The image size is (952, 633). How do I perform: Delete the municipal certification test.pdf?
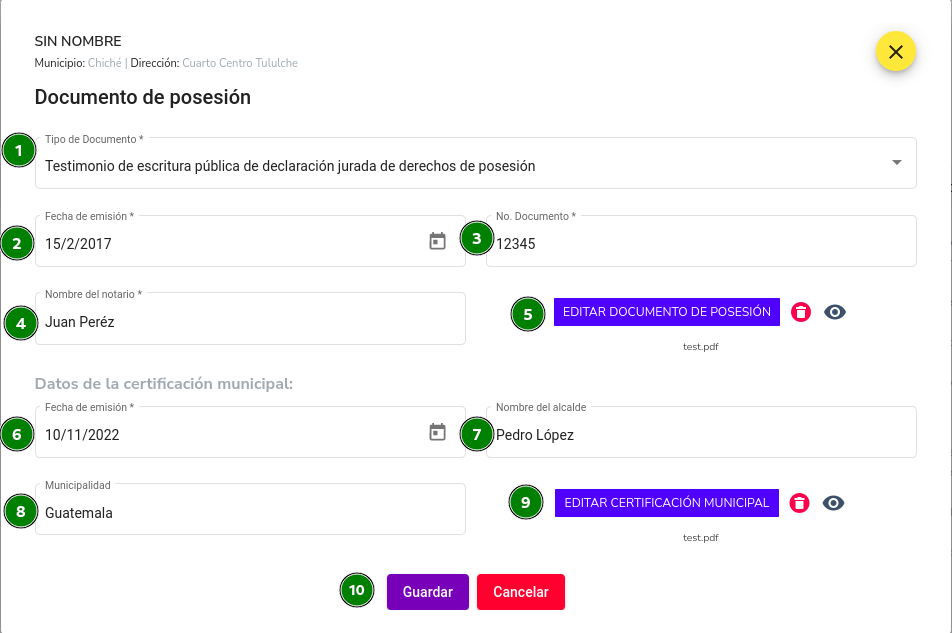(x=799, y=503)
